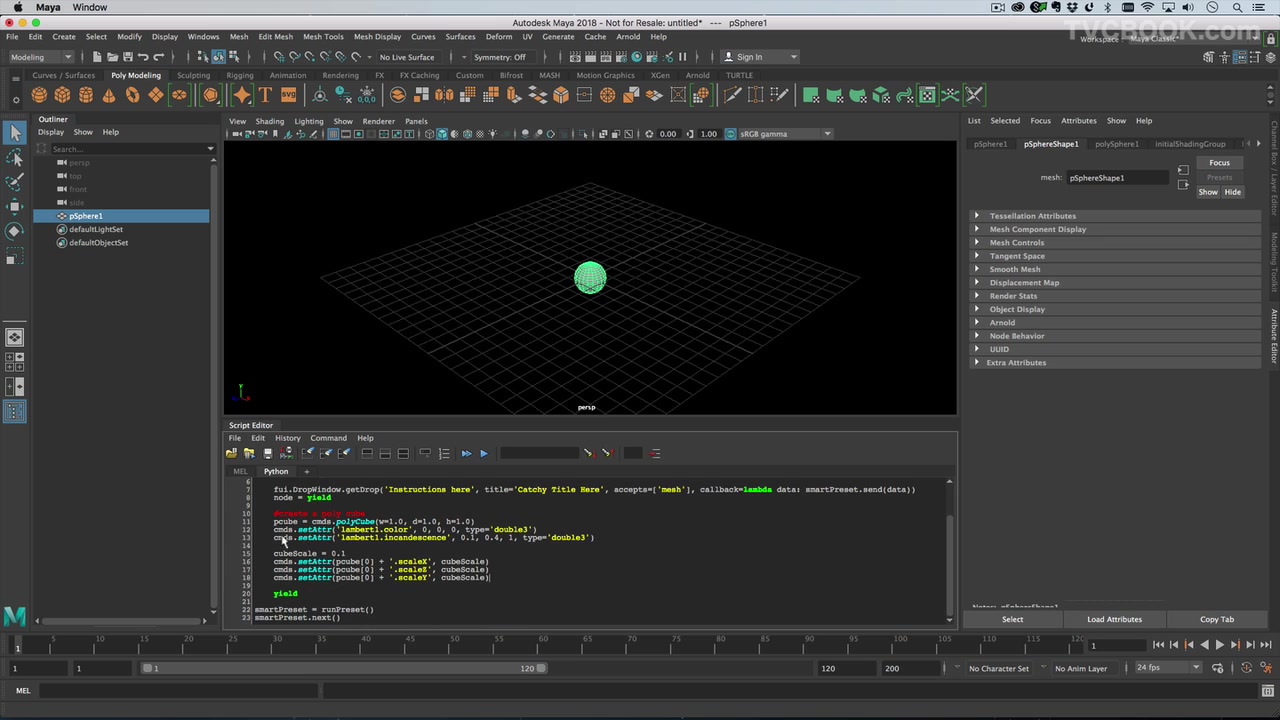The height and width of the screenshot is (720, 1280).
Task: Toggle line numbers in Script Editor
Action: click(444, 453)
